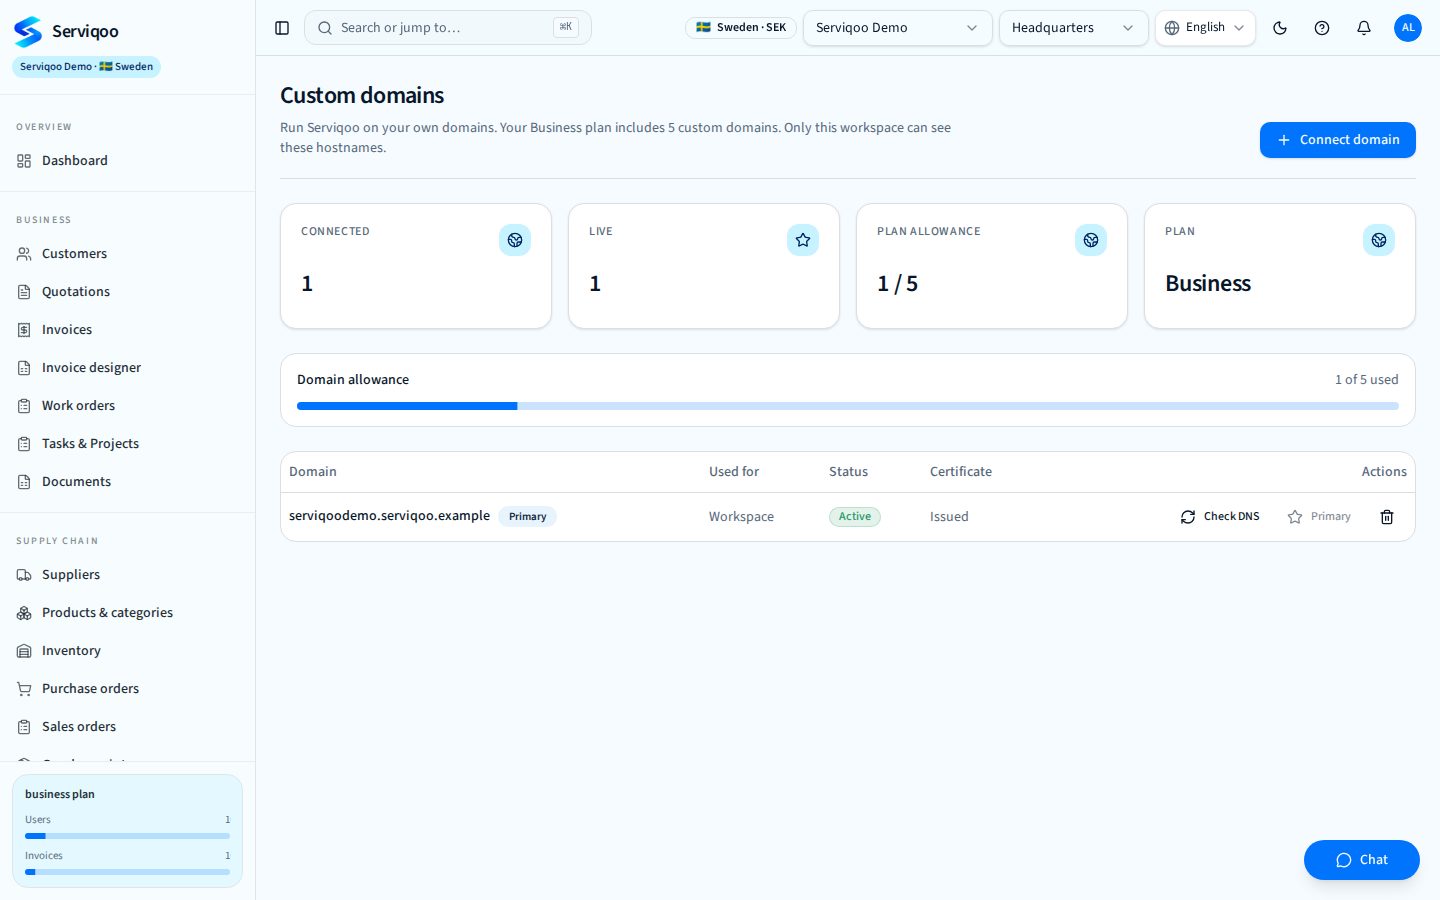
Task: Click the Active status badge
Action: (x=855, y=517)
